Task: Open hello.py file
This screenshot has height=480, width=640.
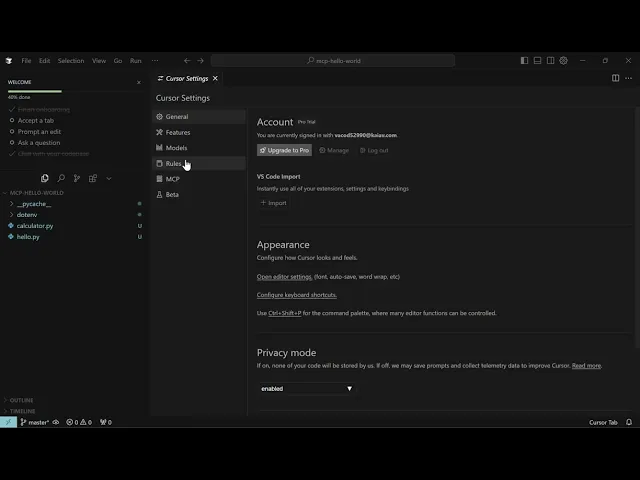Action: point(28,237)
